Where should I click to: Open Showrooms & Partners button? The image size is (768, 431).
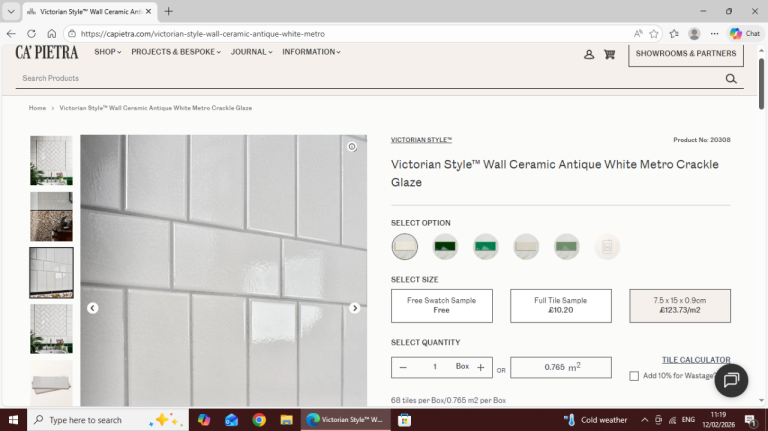click(685, 54)
